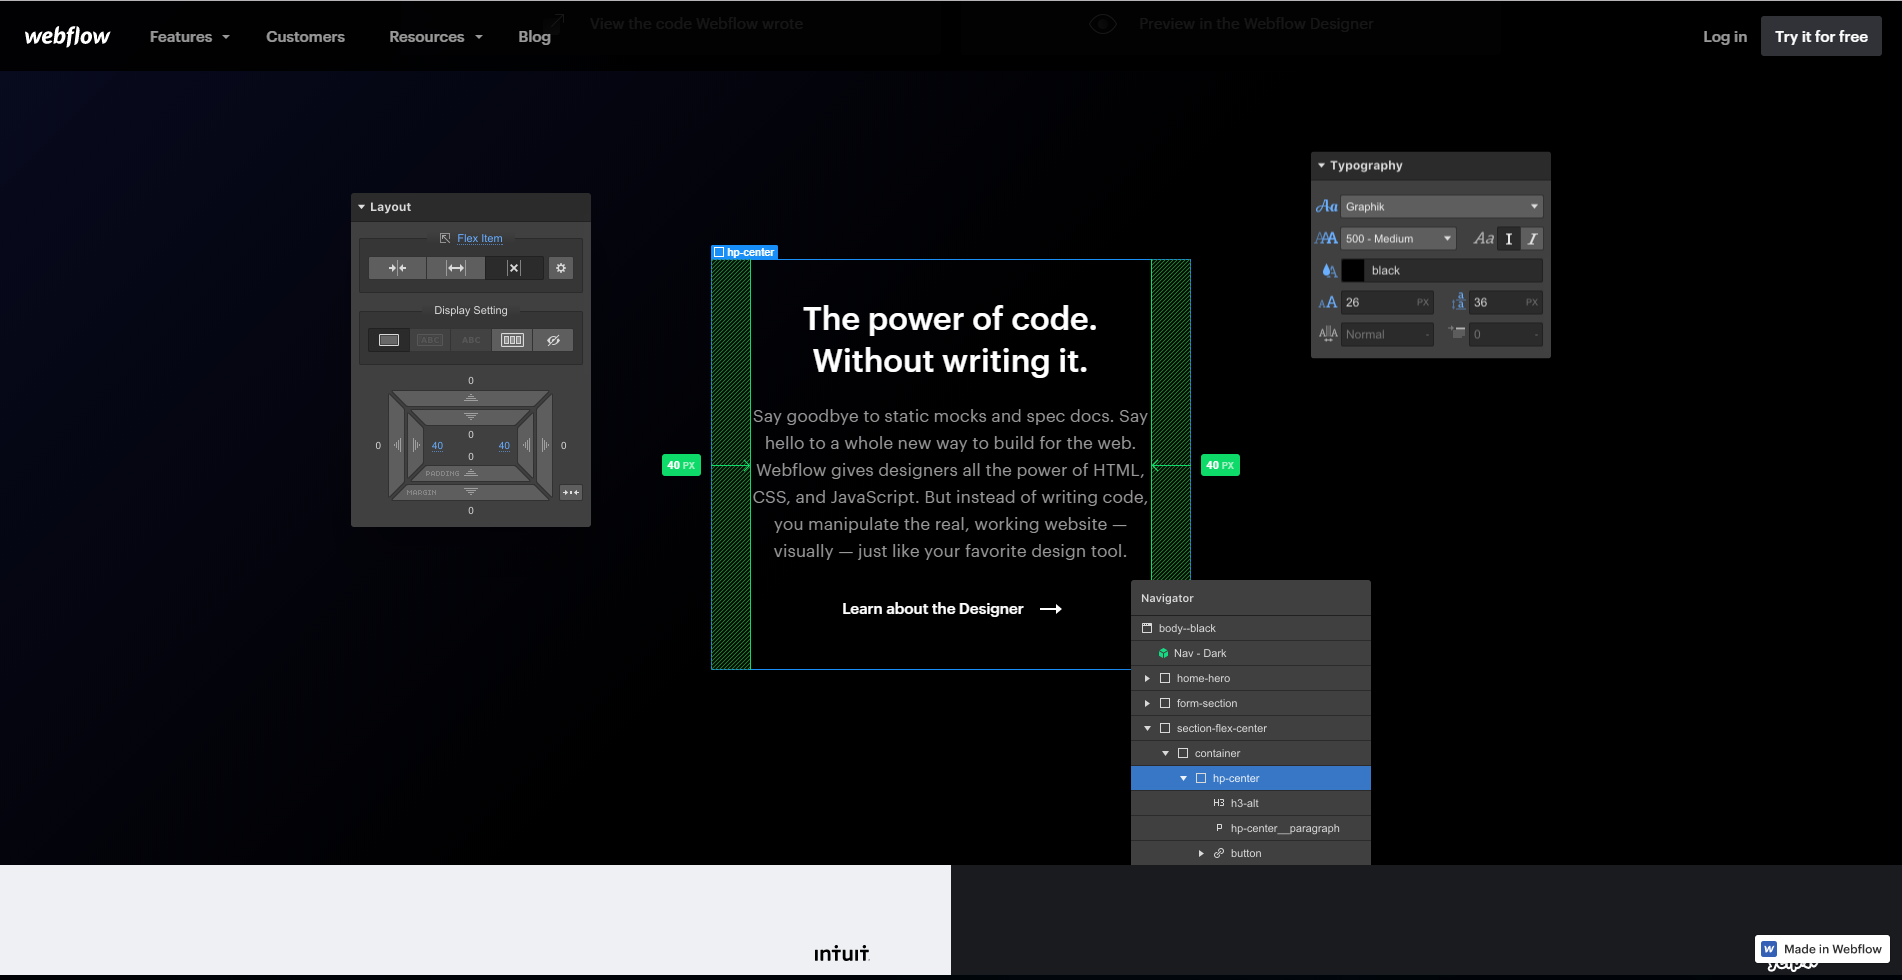Open the Resources menu
This screenshot has width=1902, height=980.
pyautogui.click(x=435, y=37)
